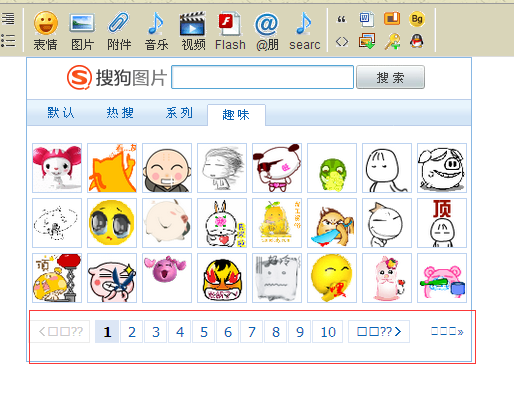Select the pink pig with scissors sticker
Viewport: 514px width, 418px height.
[x=112, y=278]
